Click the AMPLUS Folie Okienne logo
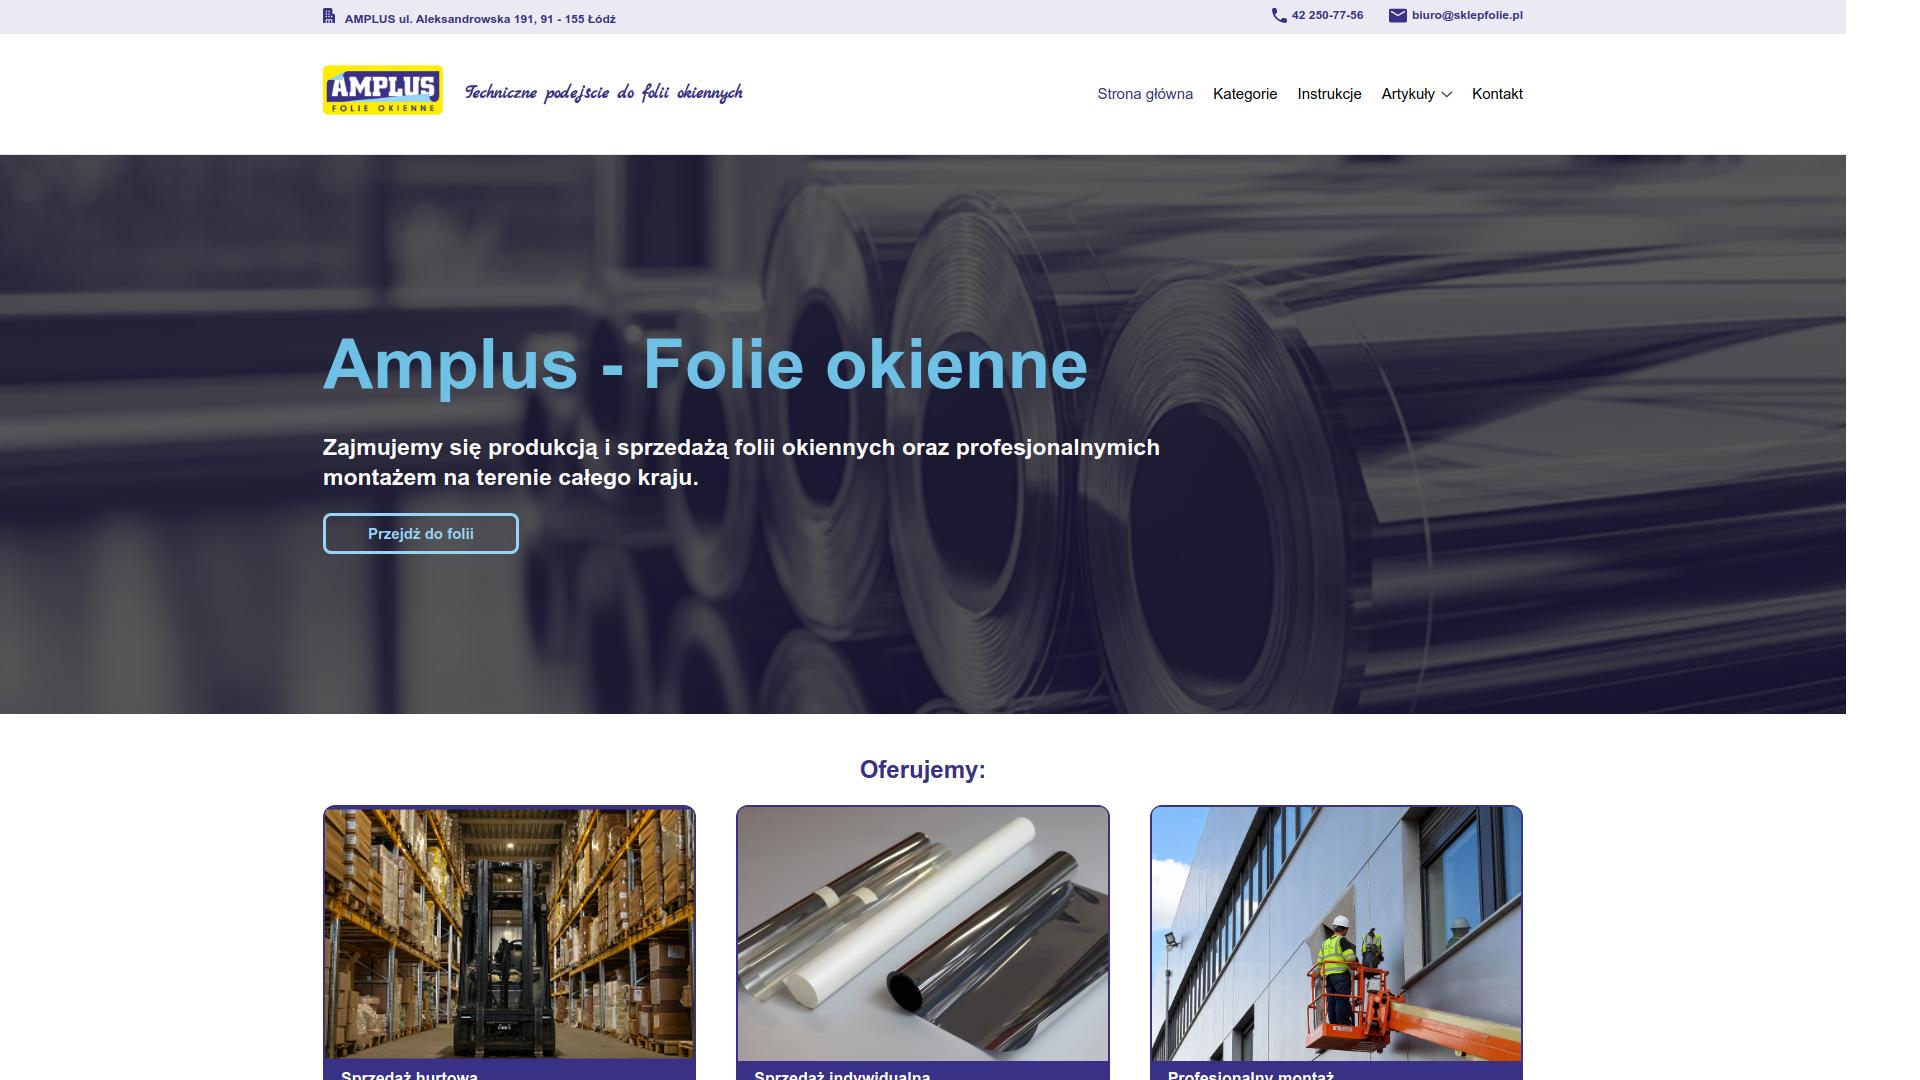The height and width of the screenshot is (1080, 1920). tap(382, 90)
